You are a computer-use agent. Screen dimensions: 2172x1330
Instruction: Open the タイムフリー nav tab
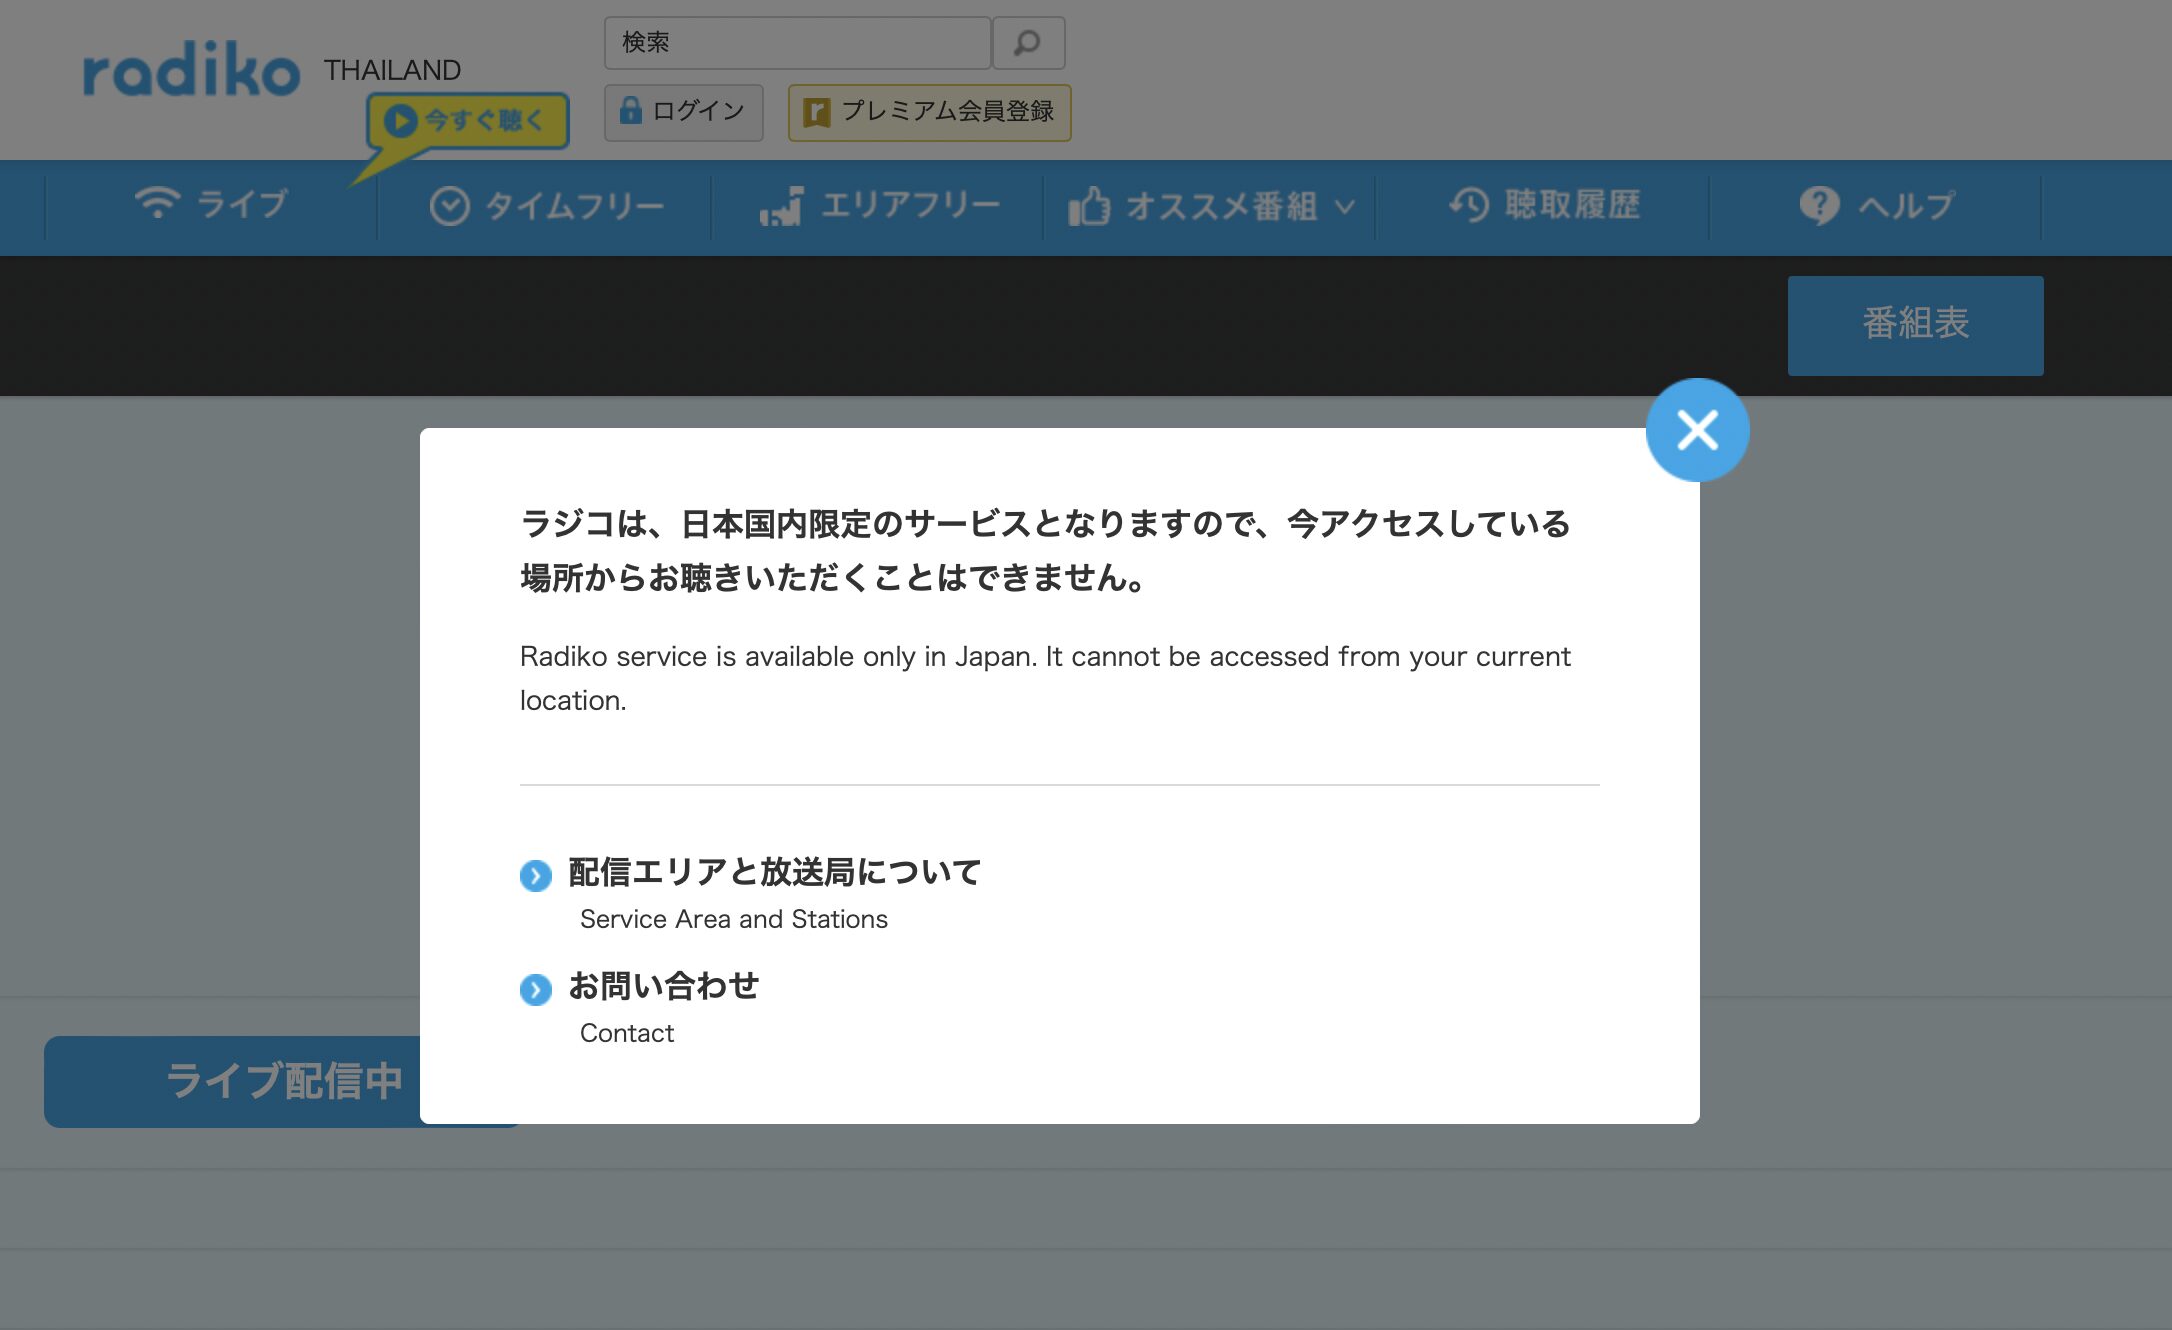click(545, 206)
